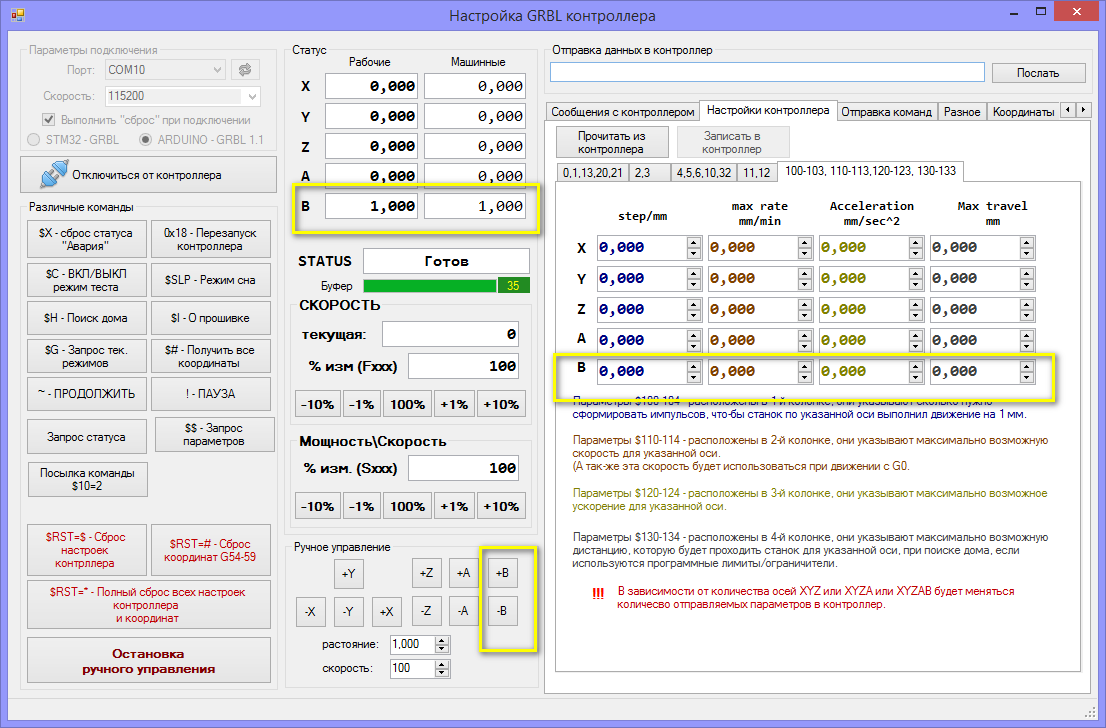Click $RST=$ Сброс настроек button

[x=86, y=550]
